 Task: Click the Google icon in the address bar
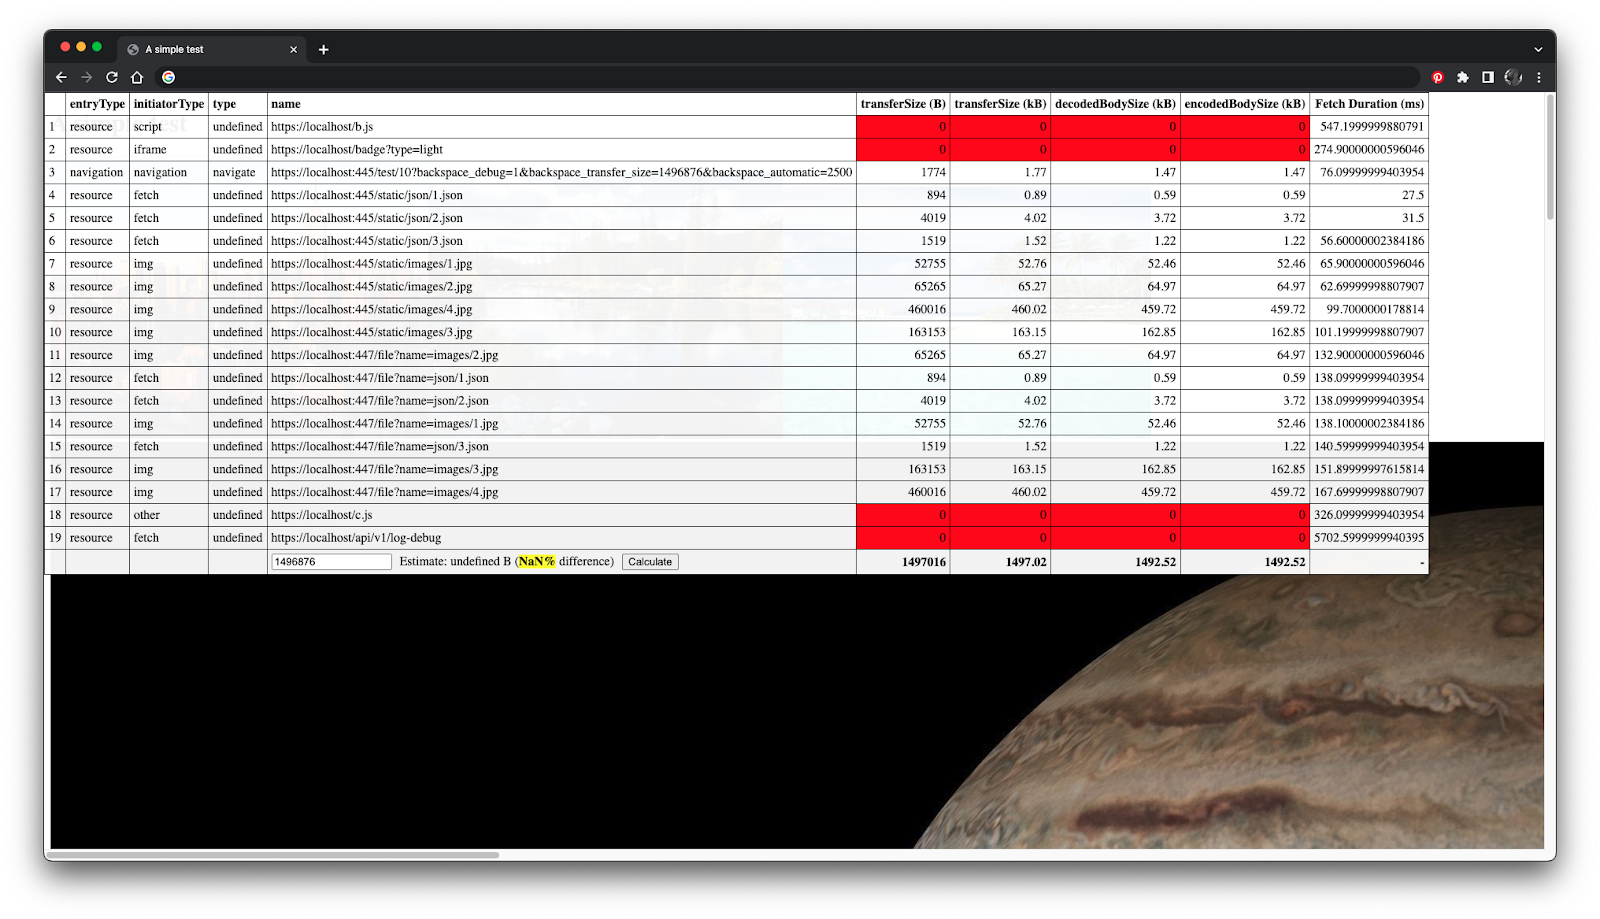[169, 77]
